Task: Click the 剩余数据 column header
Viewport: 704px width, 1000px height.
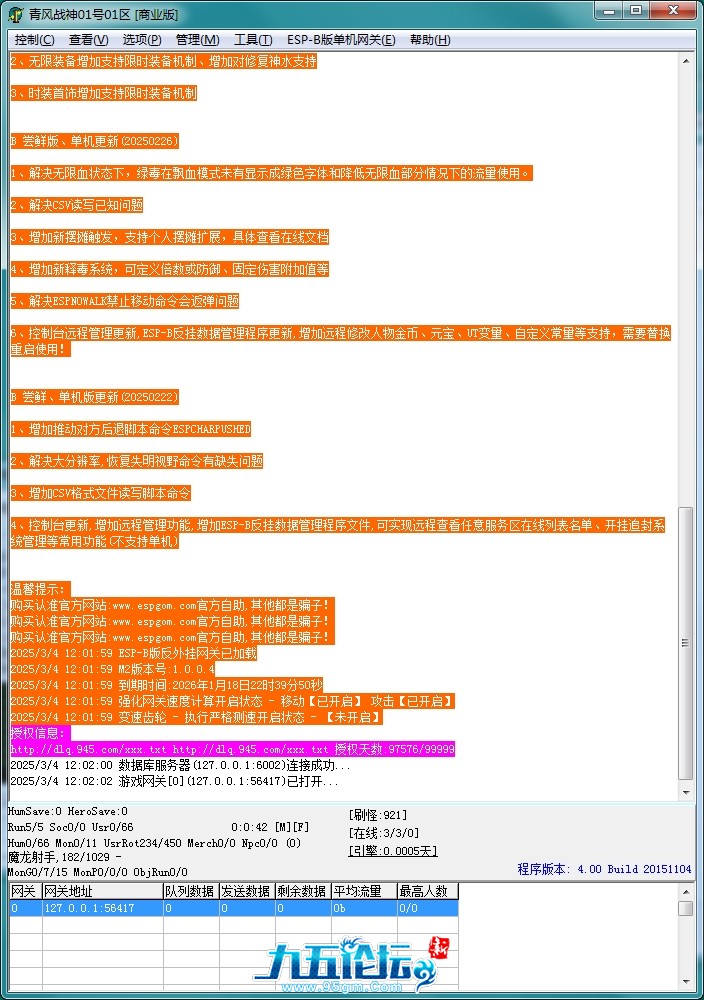Action: tap(304, 891)
